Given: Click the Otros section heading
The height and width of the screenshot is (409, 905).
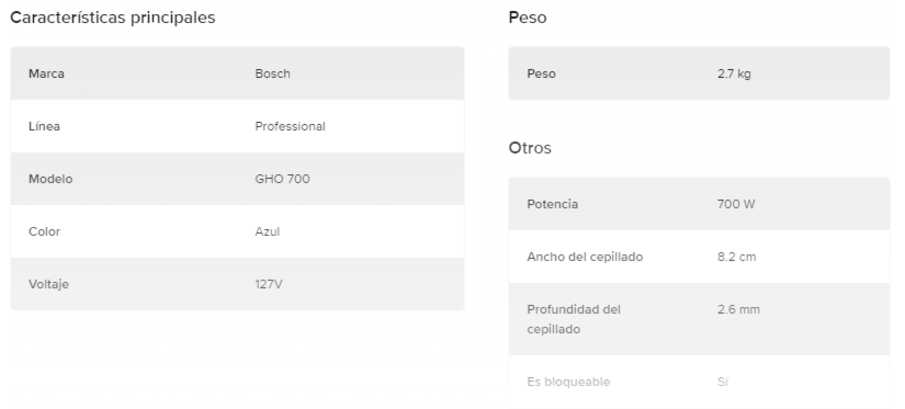Looking at the screenshot, I should [530, 148].
